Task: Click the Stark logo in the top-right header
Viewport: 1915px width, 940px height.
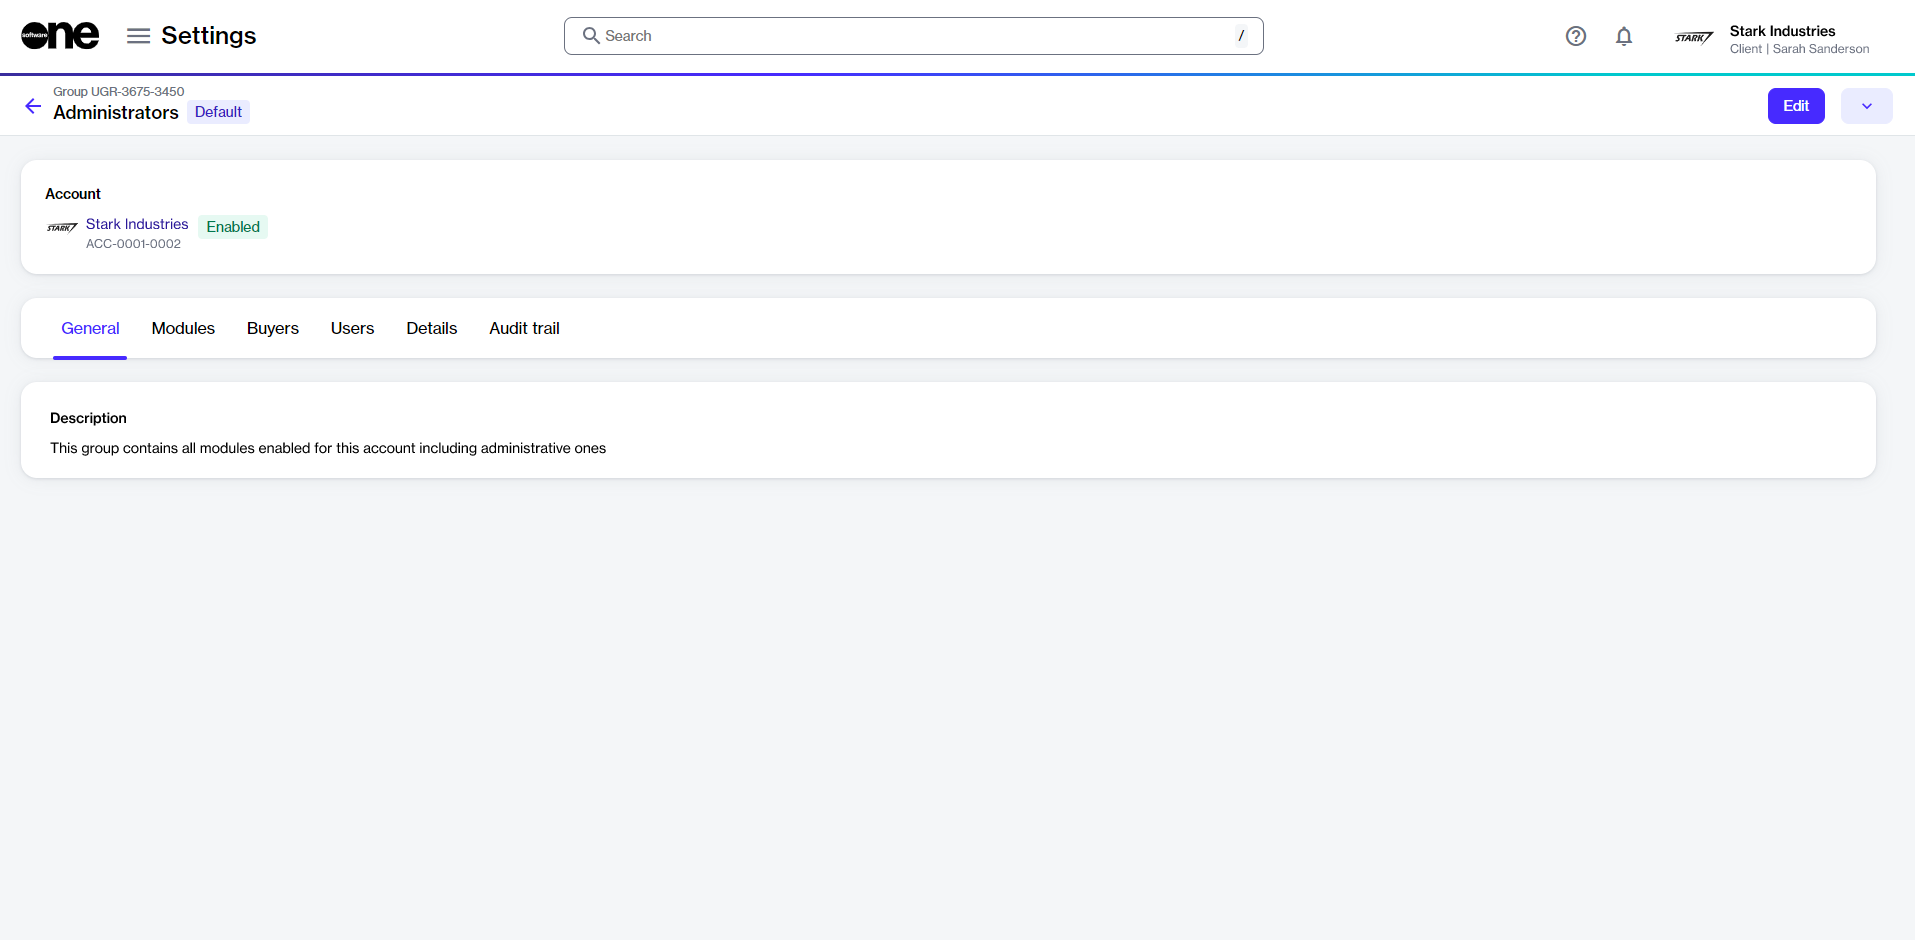Action: (1694, 38)
